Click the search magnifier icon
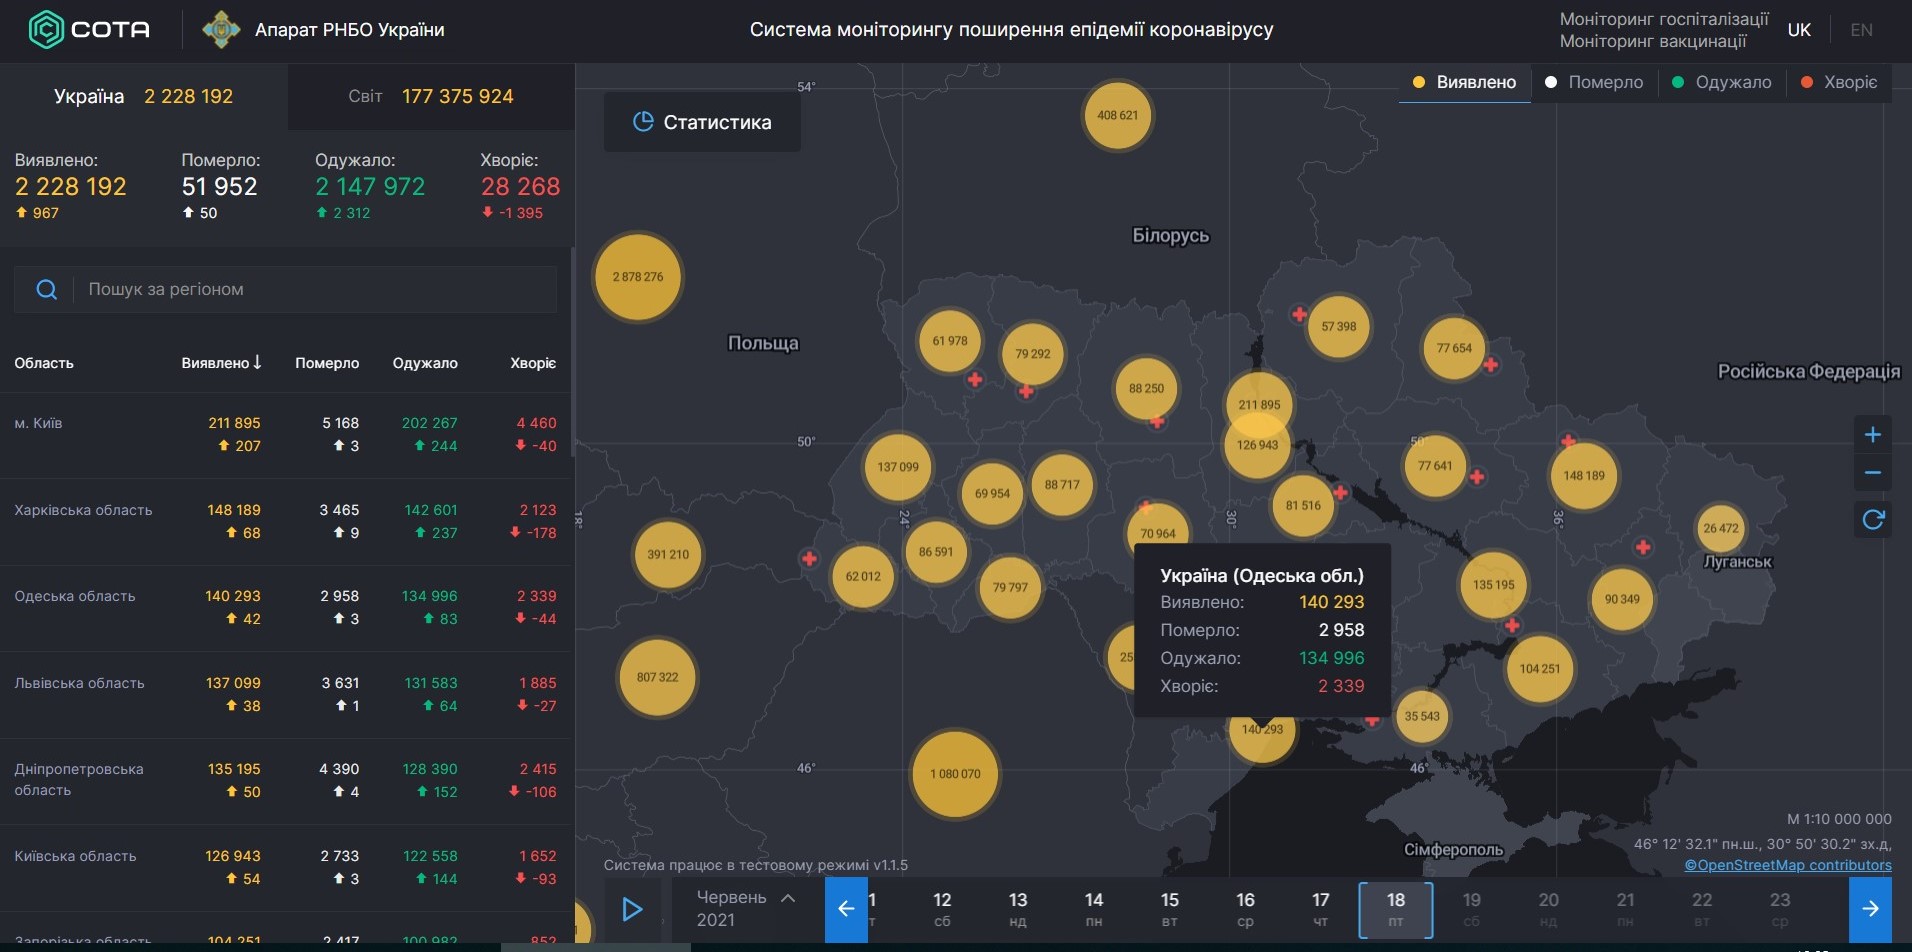1912x952 pixels. pos(46,290)
